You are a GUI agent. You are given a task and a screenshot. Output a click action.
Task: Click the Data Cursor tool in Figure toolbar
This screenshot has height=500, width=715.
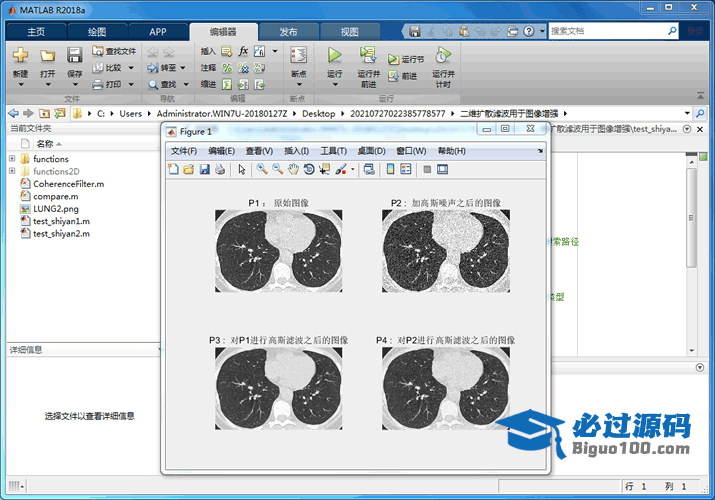tap(325, 169)
